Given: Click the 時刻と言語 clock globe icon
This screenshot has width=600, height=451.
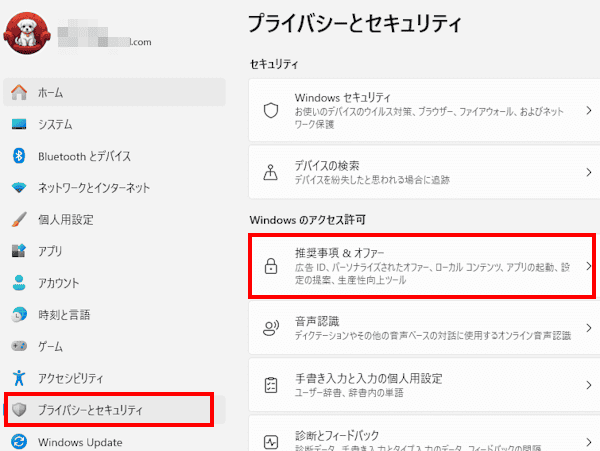Looking at the screenshot, I should tap(19, 314).
